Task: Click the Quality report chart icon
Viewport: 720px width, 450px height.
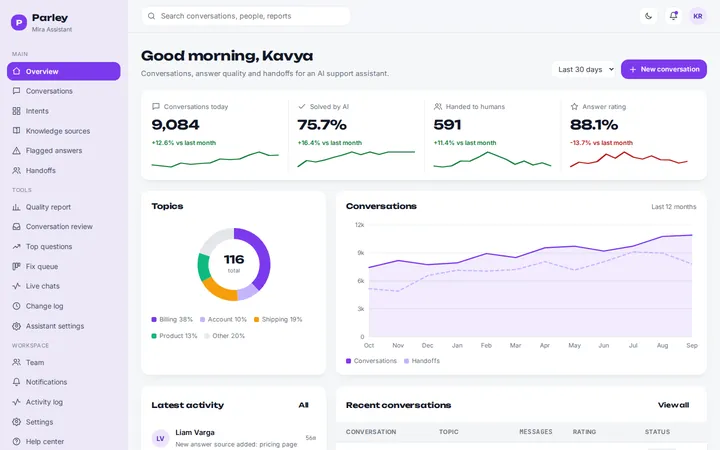Action: click(x=17, y=207)
